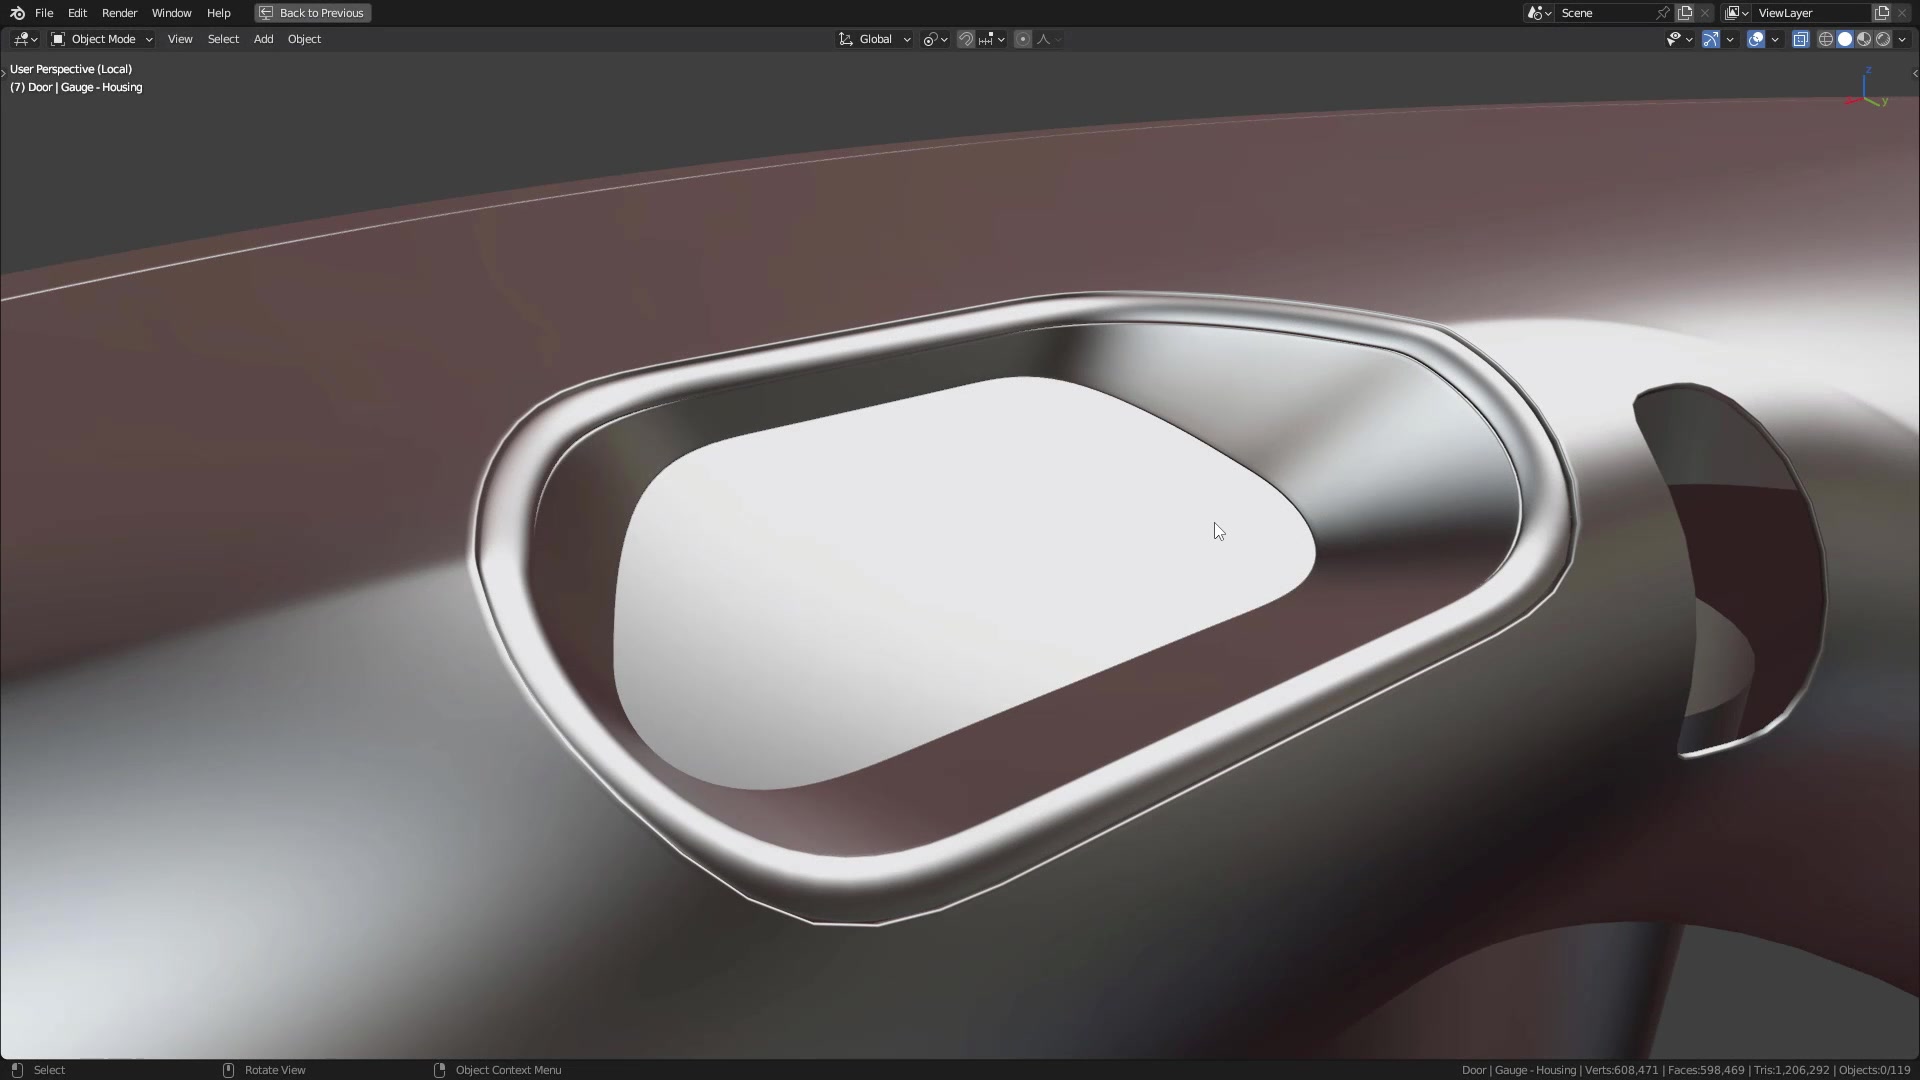The height and width of the screenshot is (1080, 1920).
Task: Expand the toolbar using the left-edge arrow
Action: [x=4, y=73]
